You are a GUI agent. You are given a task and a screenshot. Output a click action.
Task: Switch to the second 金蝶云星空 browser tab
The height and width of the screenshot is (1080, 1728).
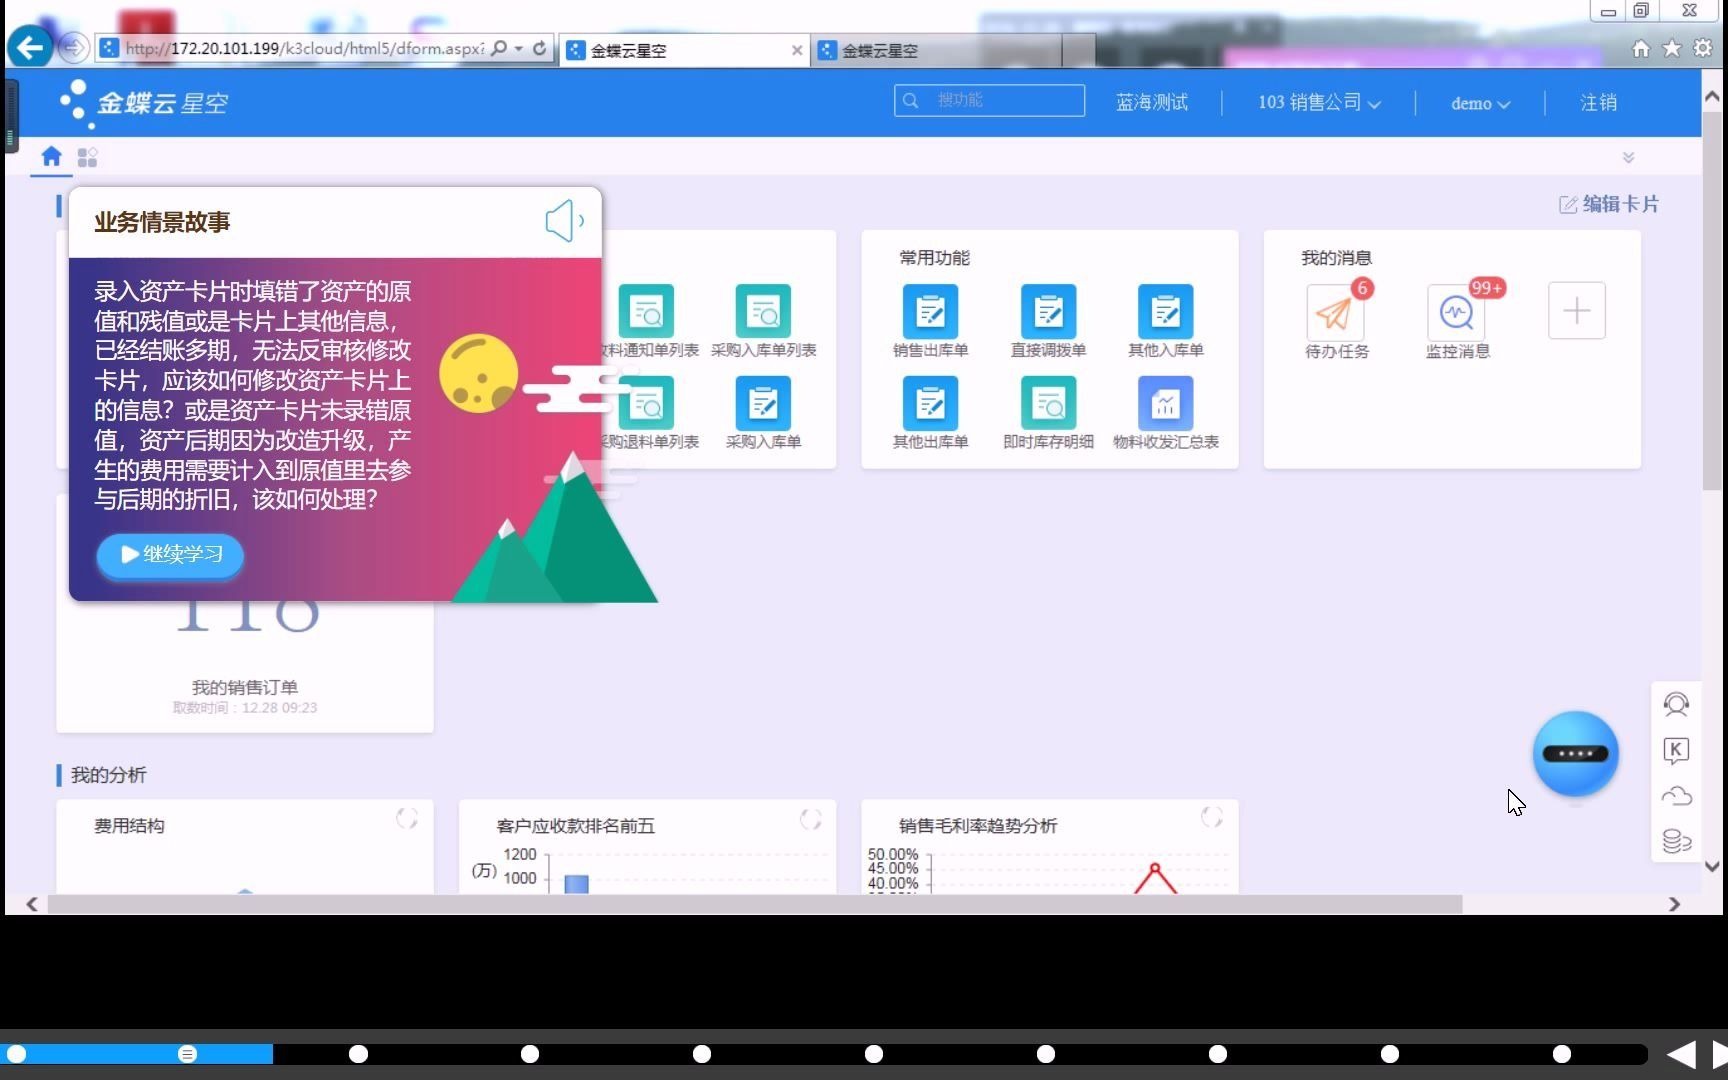pos(877,49)
